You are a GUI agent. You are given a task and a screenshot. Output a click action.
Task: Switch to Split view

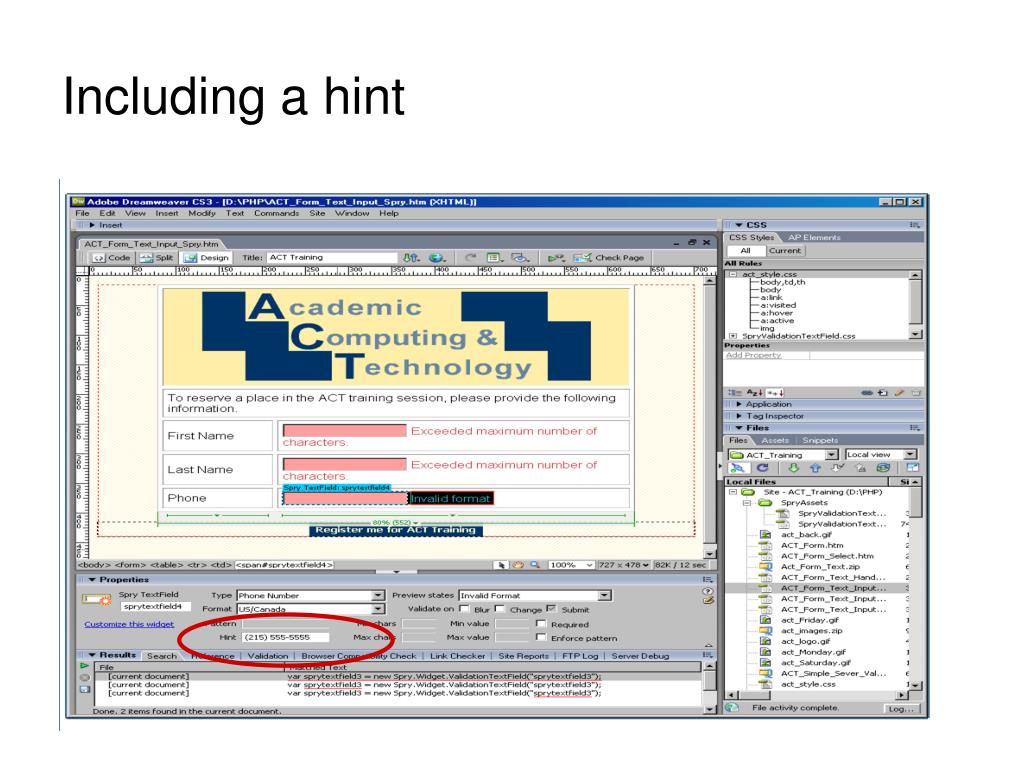click(156, 258)
